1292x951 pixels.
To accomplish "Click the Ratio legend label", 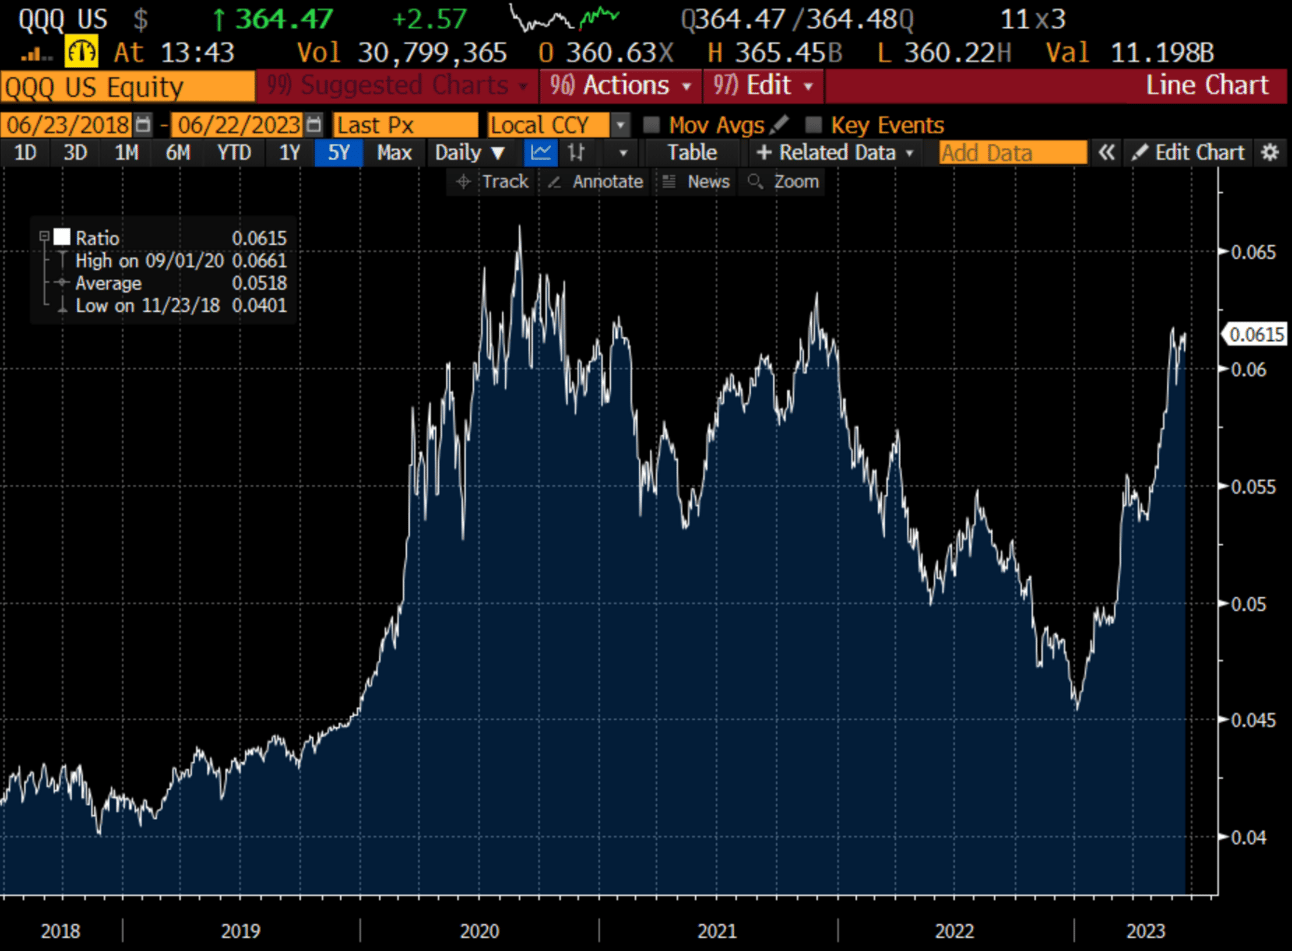I will click(x=98, y=238).
